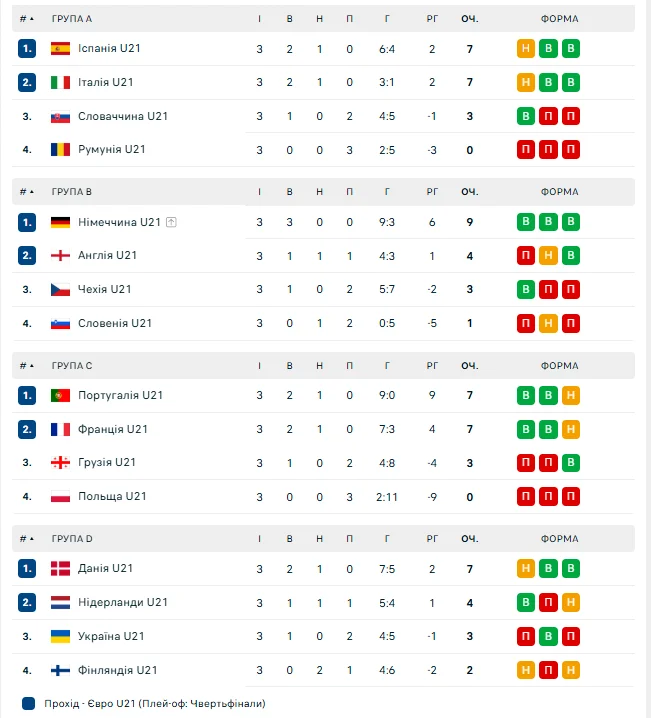Click Romania's first red П form badge

(526, 150)
